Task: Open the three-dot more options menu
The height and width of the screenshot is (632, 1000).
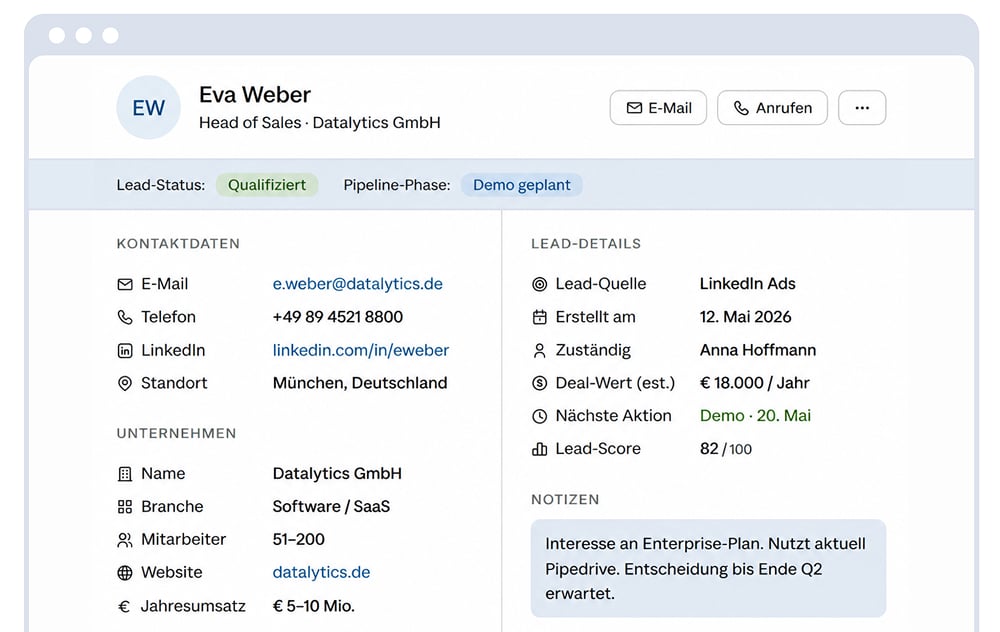Action: [862, 108]
